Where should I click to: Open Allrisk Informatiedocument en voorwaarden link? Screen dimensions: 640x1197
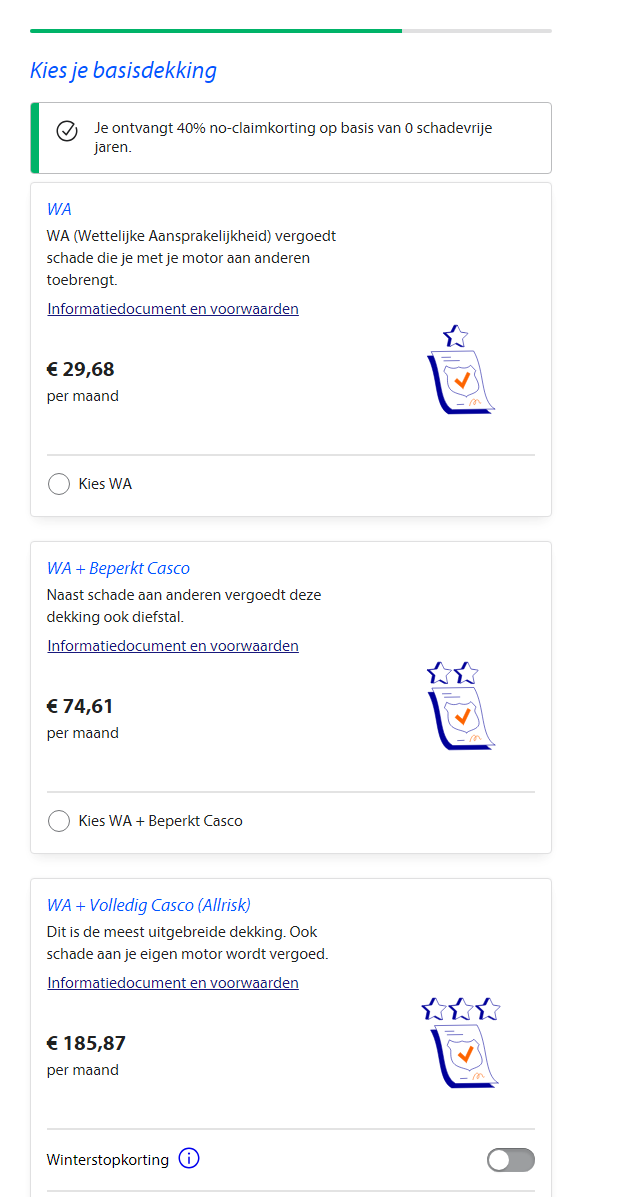coord(173,983)
